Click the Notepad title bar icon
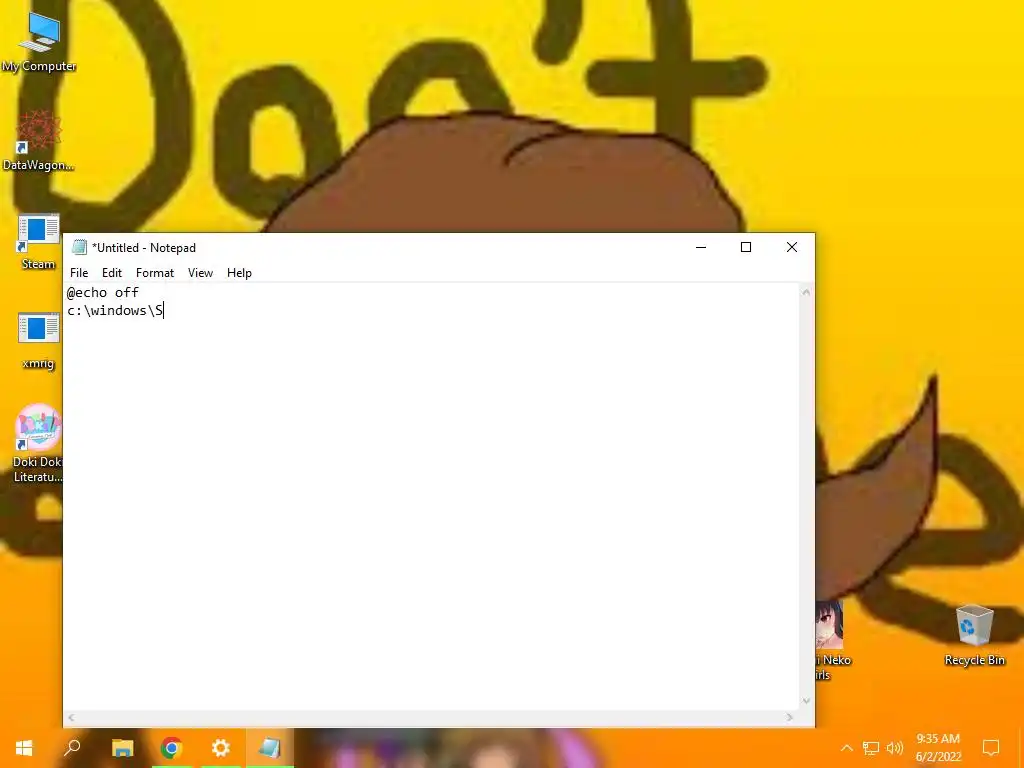 pos(79,247)
